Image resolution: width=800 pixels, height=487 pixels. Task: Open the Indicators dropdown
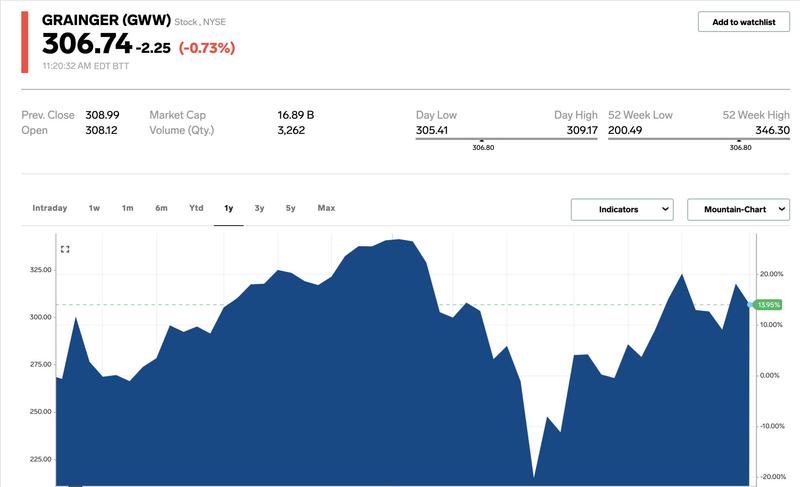coord(623,209)
